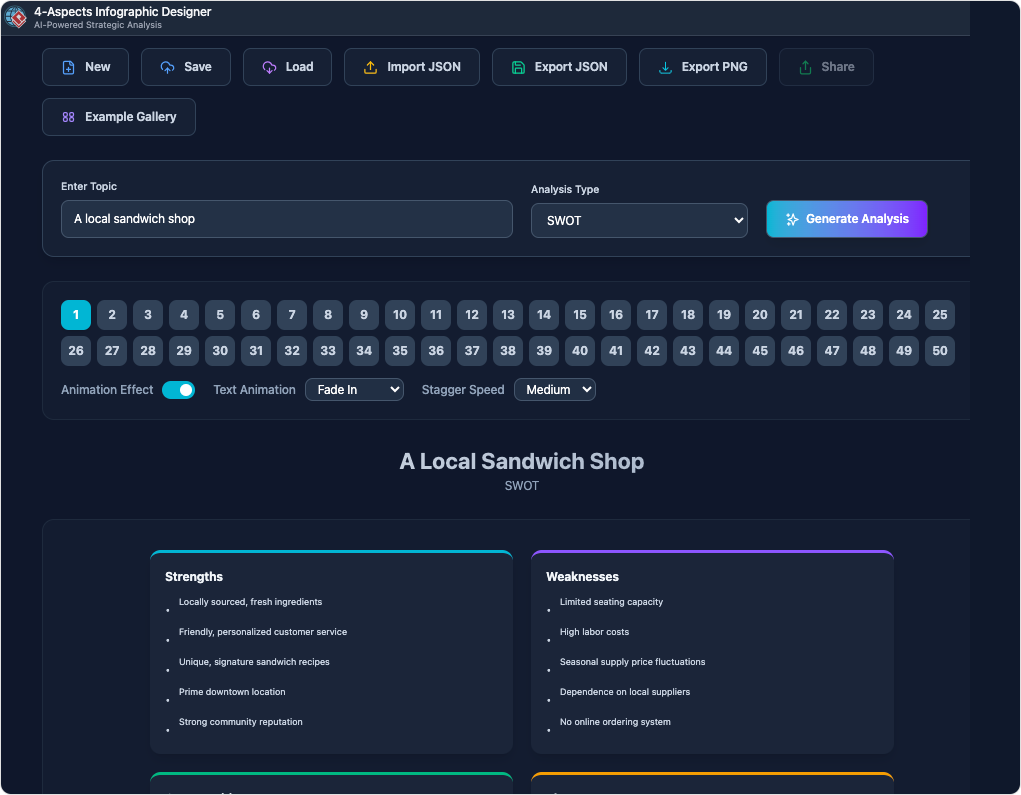Click the Share button
This screenshot has height=795, width=1021.
point(826,67)
